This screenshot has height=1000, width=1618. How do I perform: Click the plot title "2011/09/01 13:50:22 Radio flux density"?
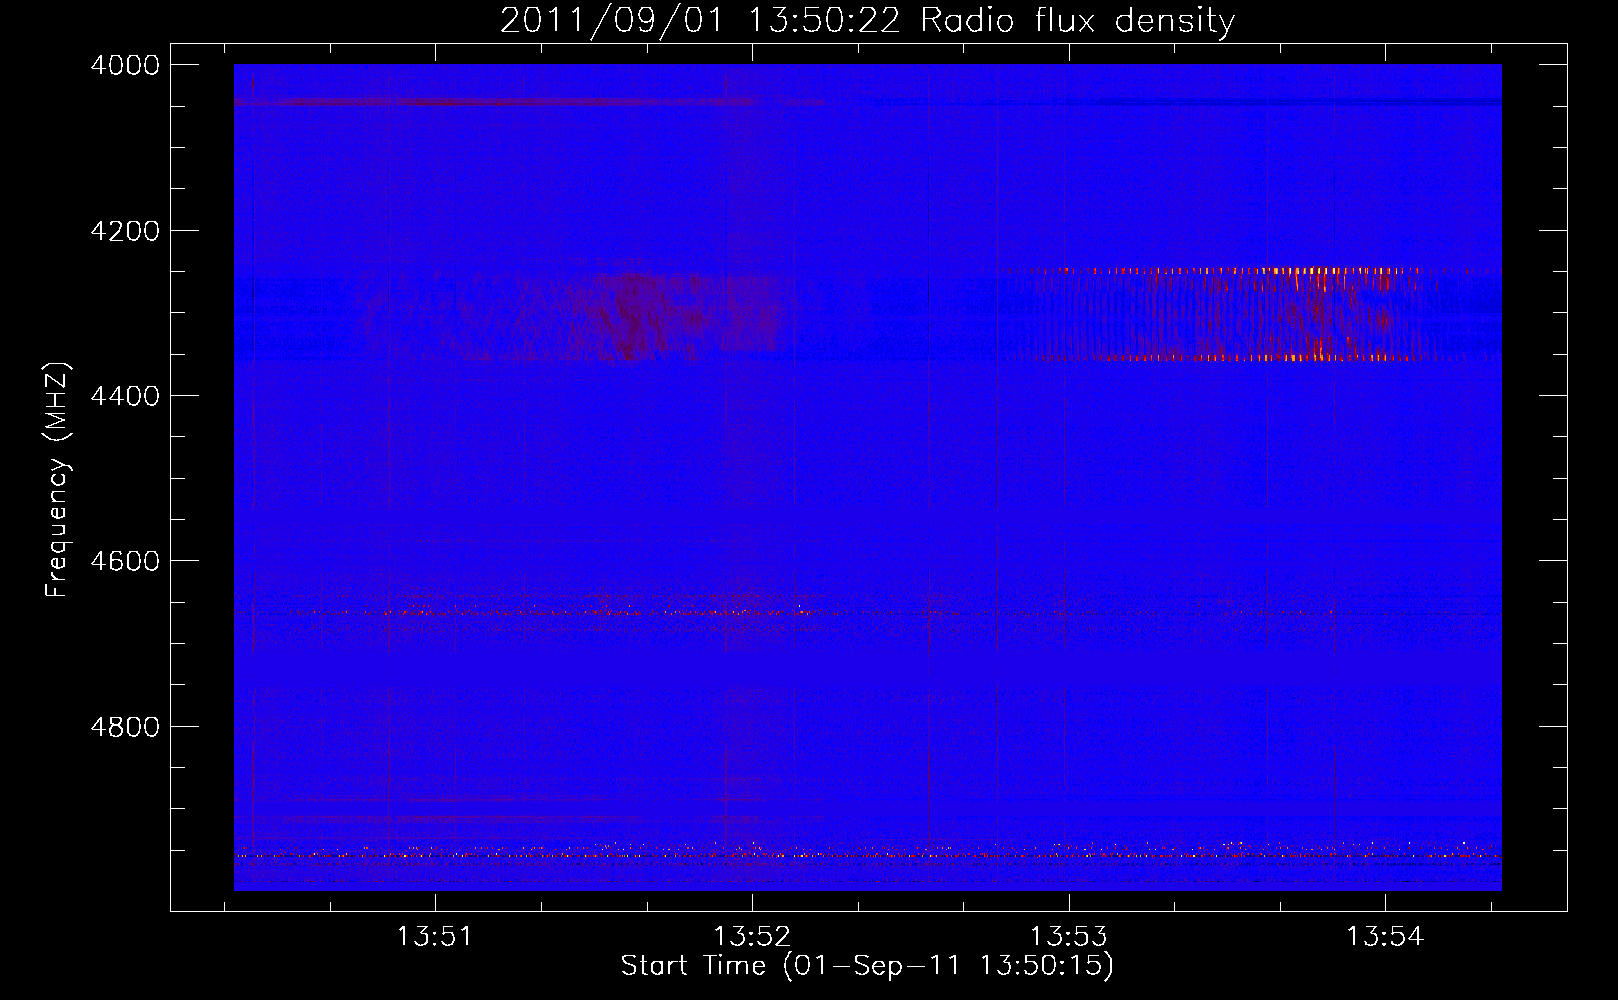click(x=867, y=21)
